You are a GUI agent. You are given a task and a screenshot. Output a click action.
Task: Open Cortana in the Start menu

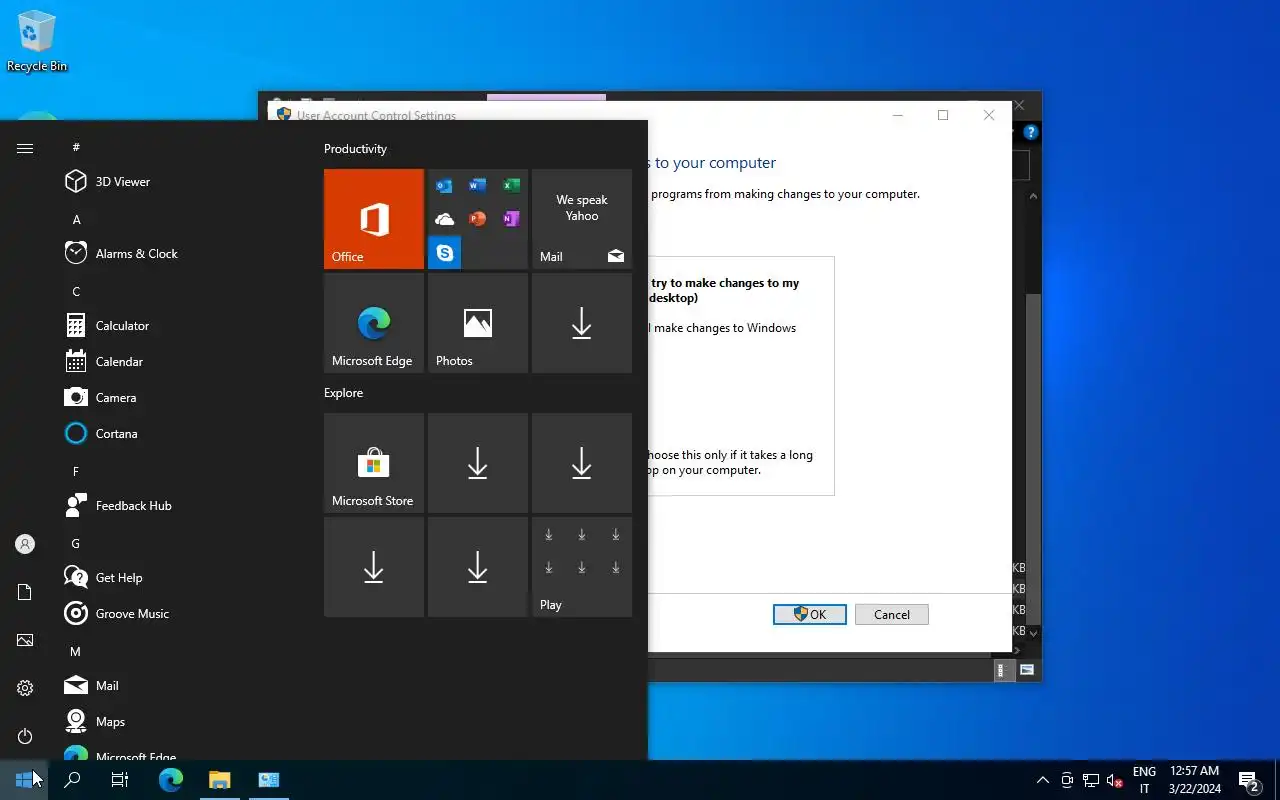point(180,434)
